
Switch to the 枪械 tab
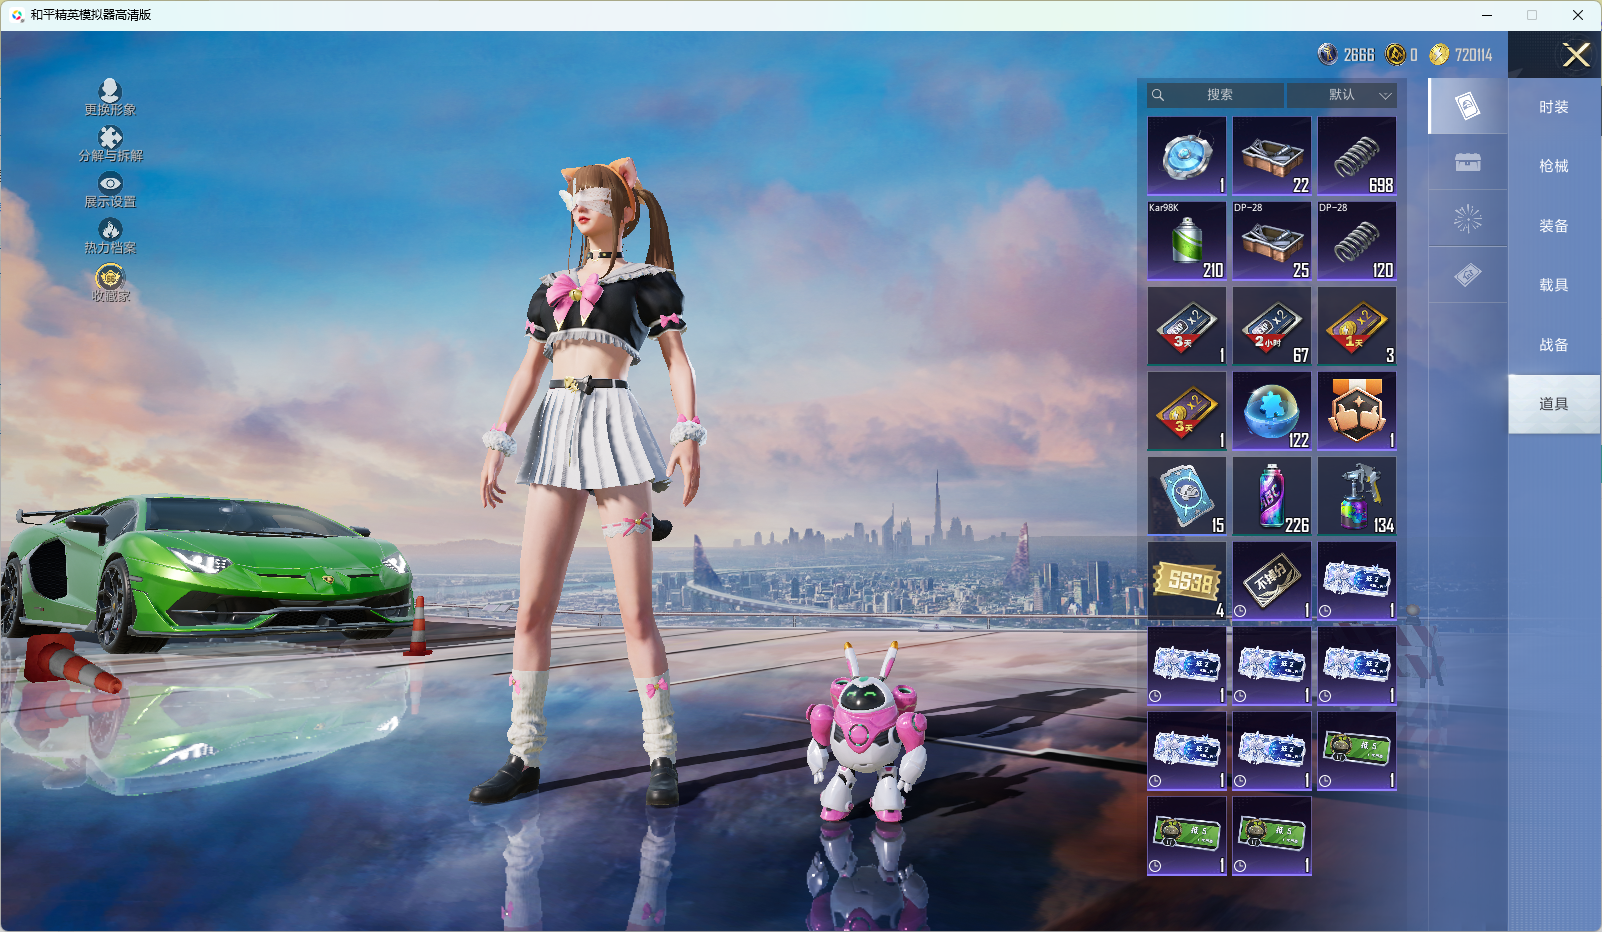click(1554, 166)
